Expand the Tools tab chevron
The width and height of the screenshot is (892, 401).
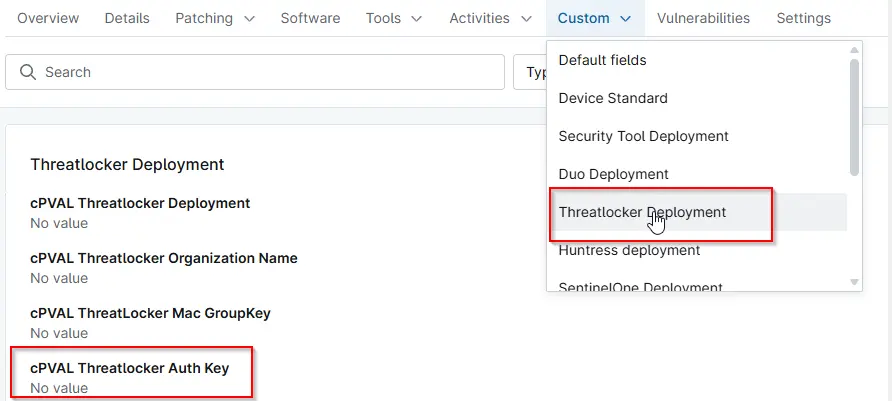416,19
